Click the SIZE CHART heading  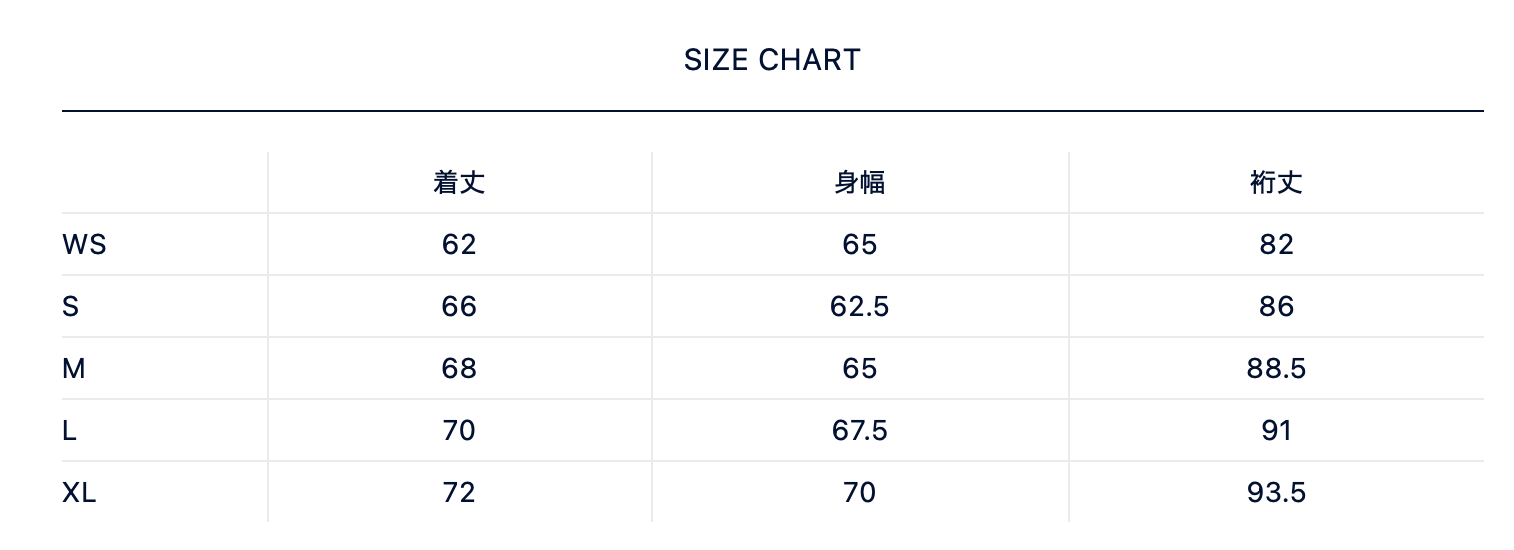click(x=772, y=60)
